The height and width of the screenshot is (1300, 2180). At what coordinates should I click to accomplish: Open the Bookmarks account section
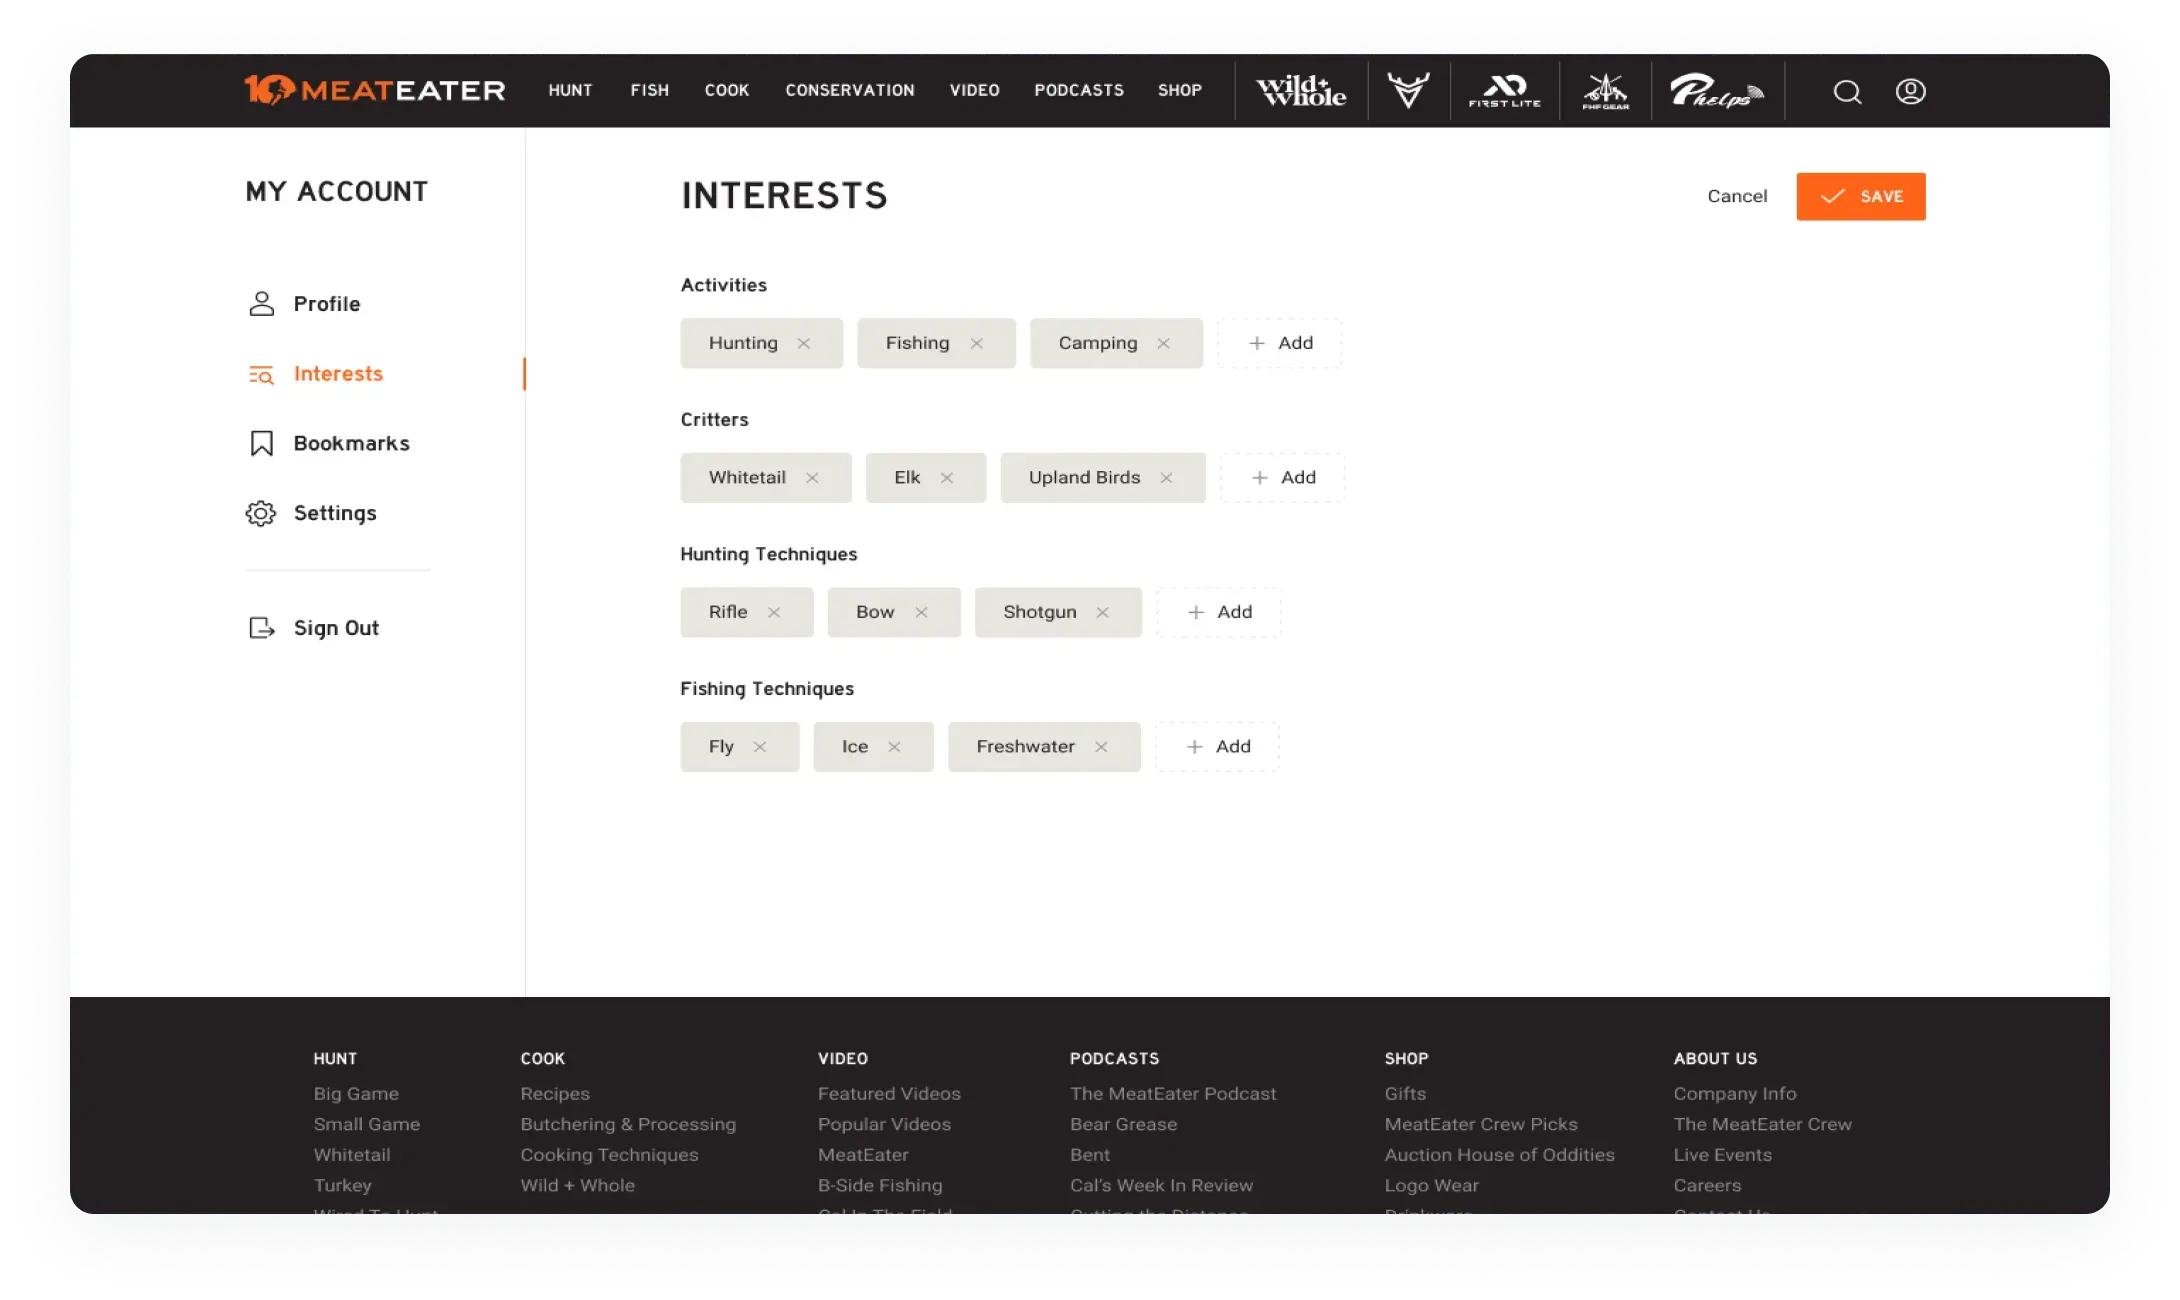(x=350, y=443)
